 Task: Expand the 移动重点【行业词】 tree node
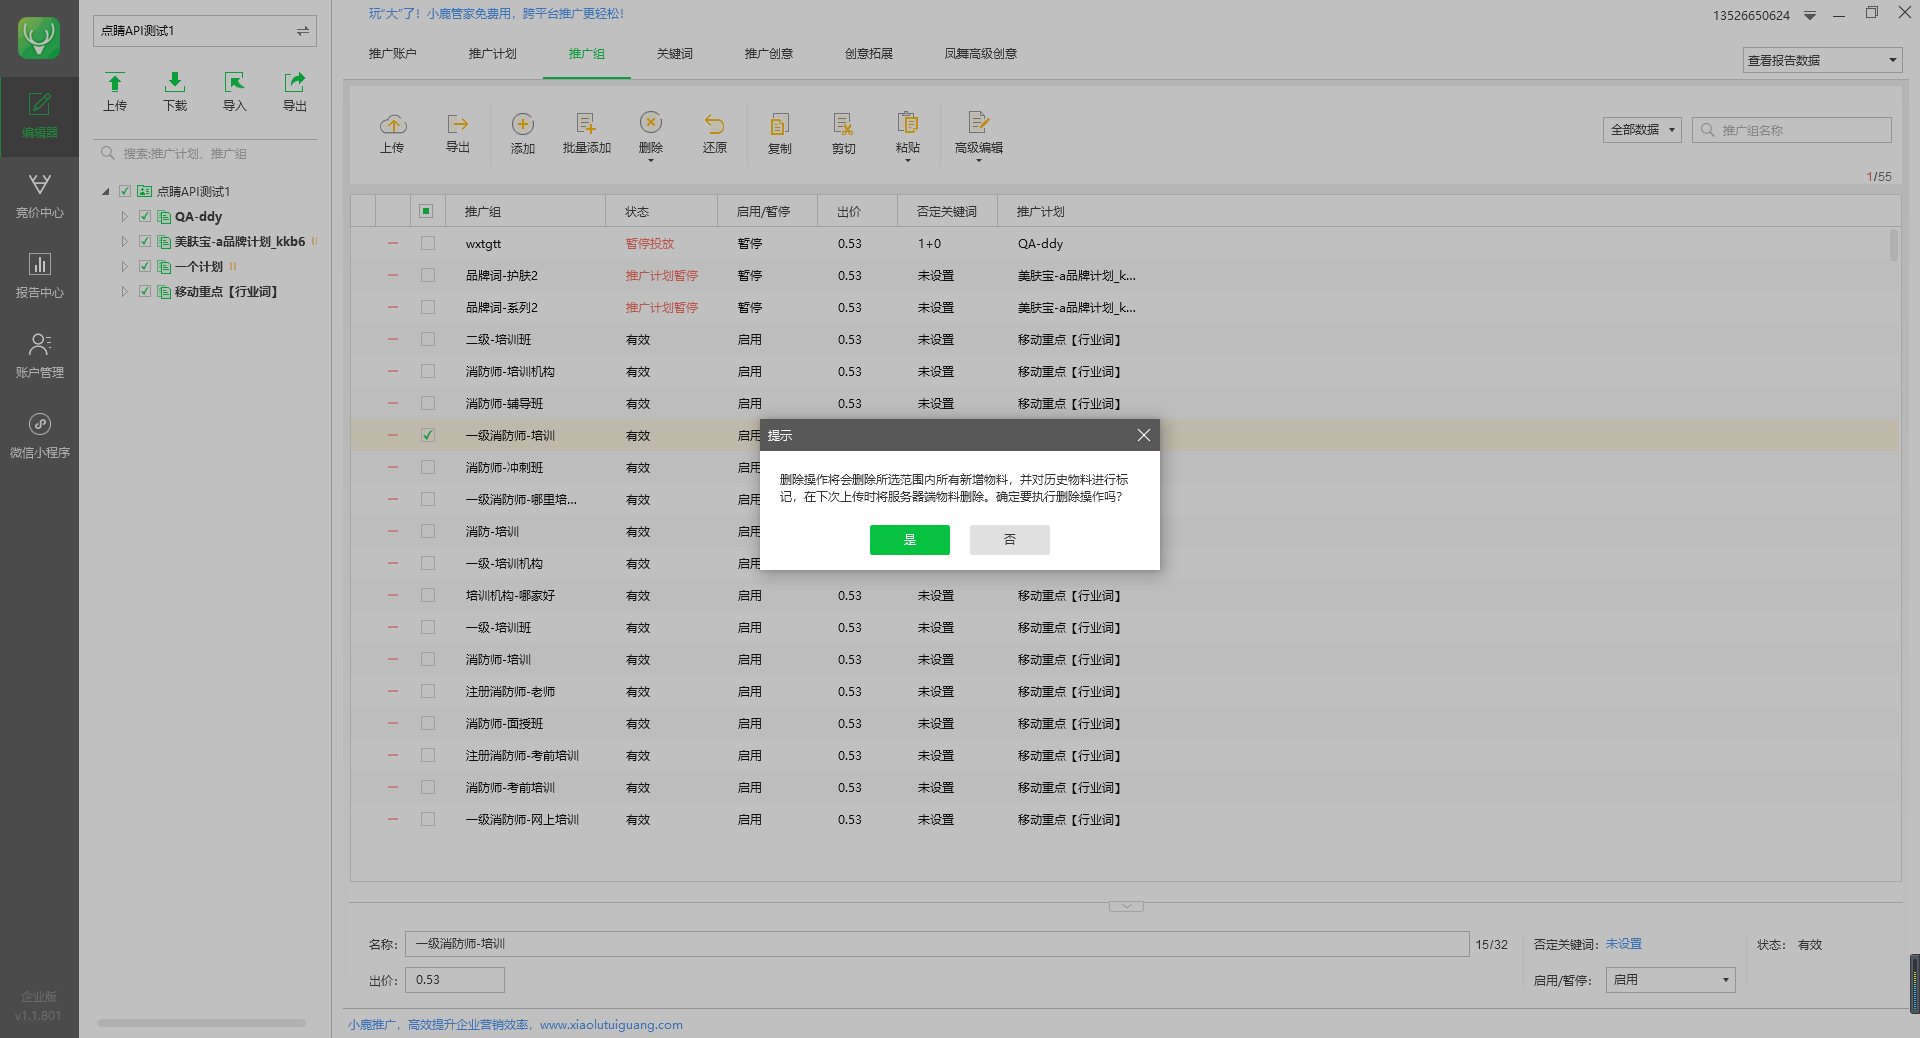pyautogui.click(x=125, y=291)
